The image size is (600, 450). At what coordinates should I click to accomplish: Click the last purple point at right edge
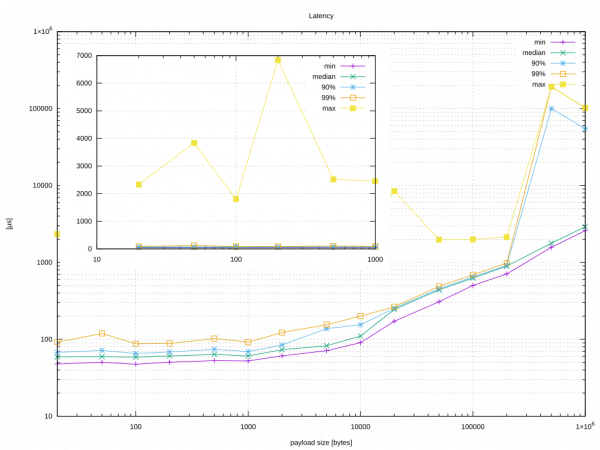click(x=586, y=229)
